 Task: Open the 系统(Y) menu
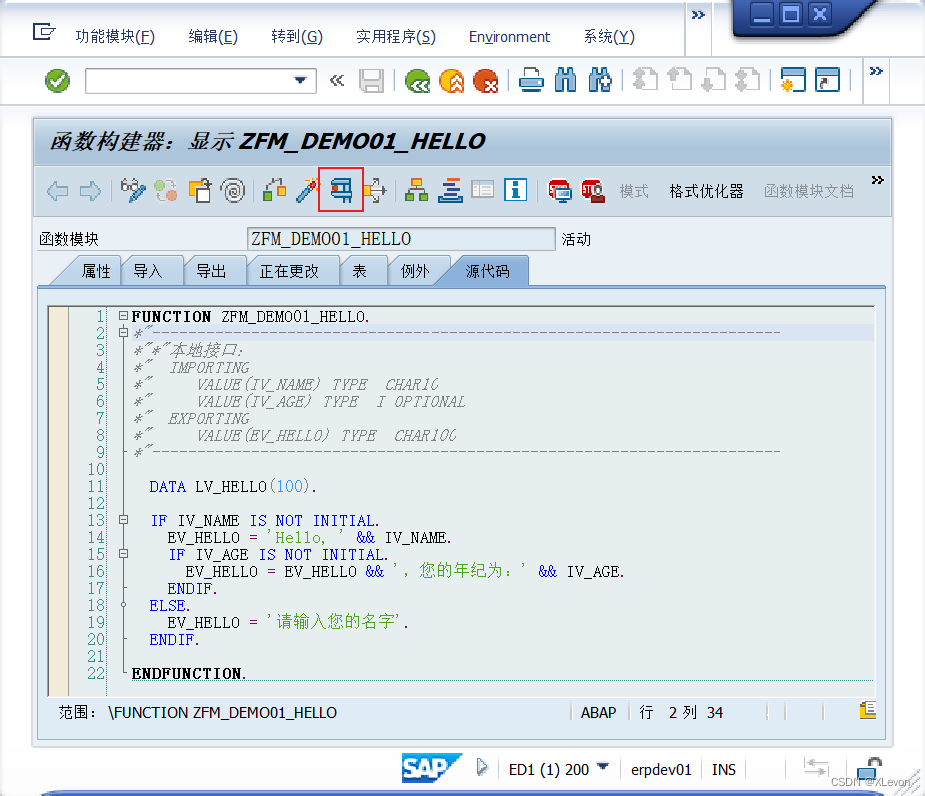click(x=609, y=37)
